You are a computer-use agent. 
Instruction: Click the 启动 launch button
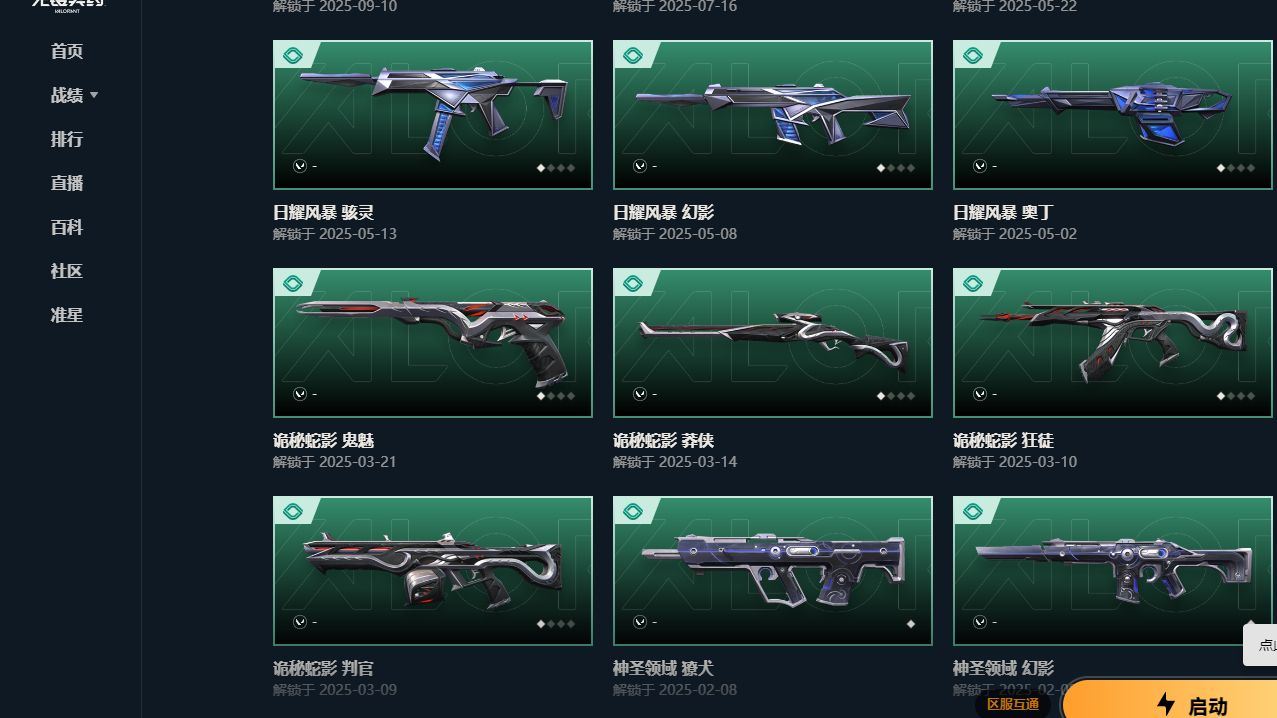pyautogui.click(x=1170, y=701)
